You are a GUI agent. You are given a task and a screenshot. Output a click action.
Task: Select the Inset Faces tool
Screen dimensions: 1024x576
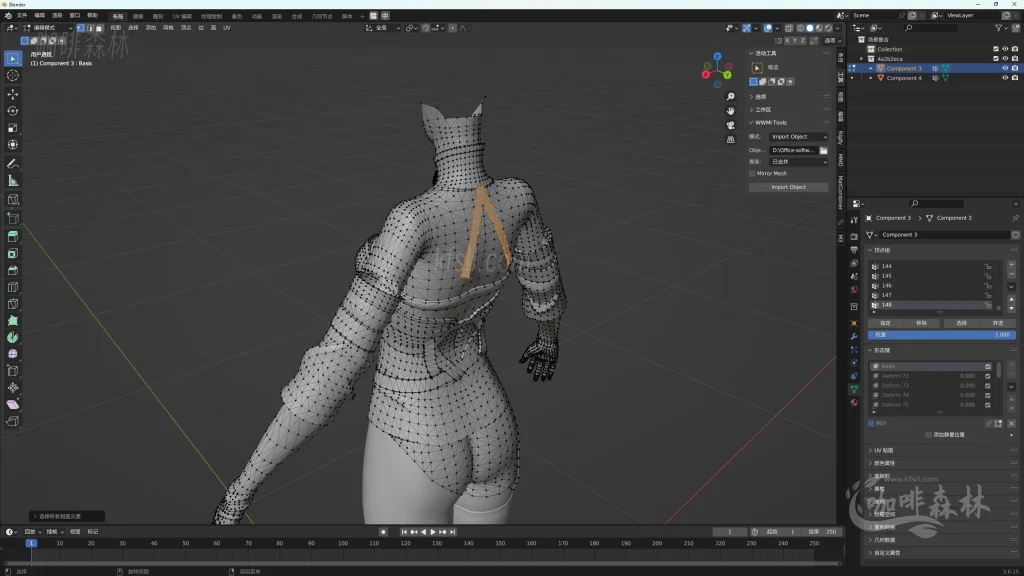12,253
